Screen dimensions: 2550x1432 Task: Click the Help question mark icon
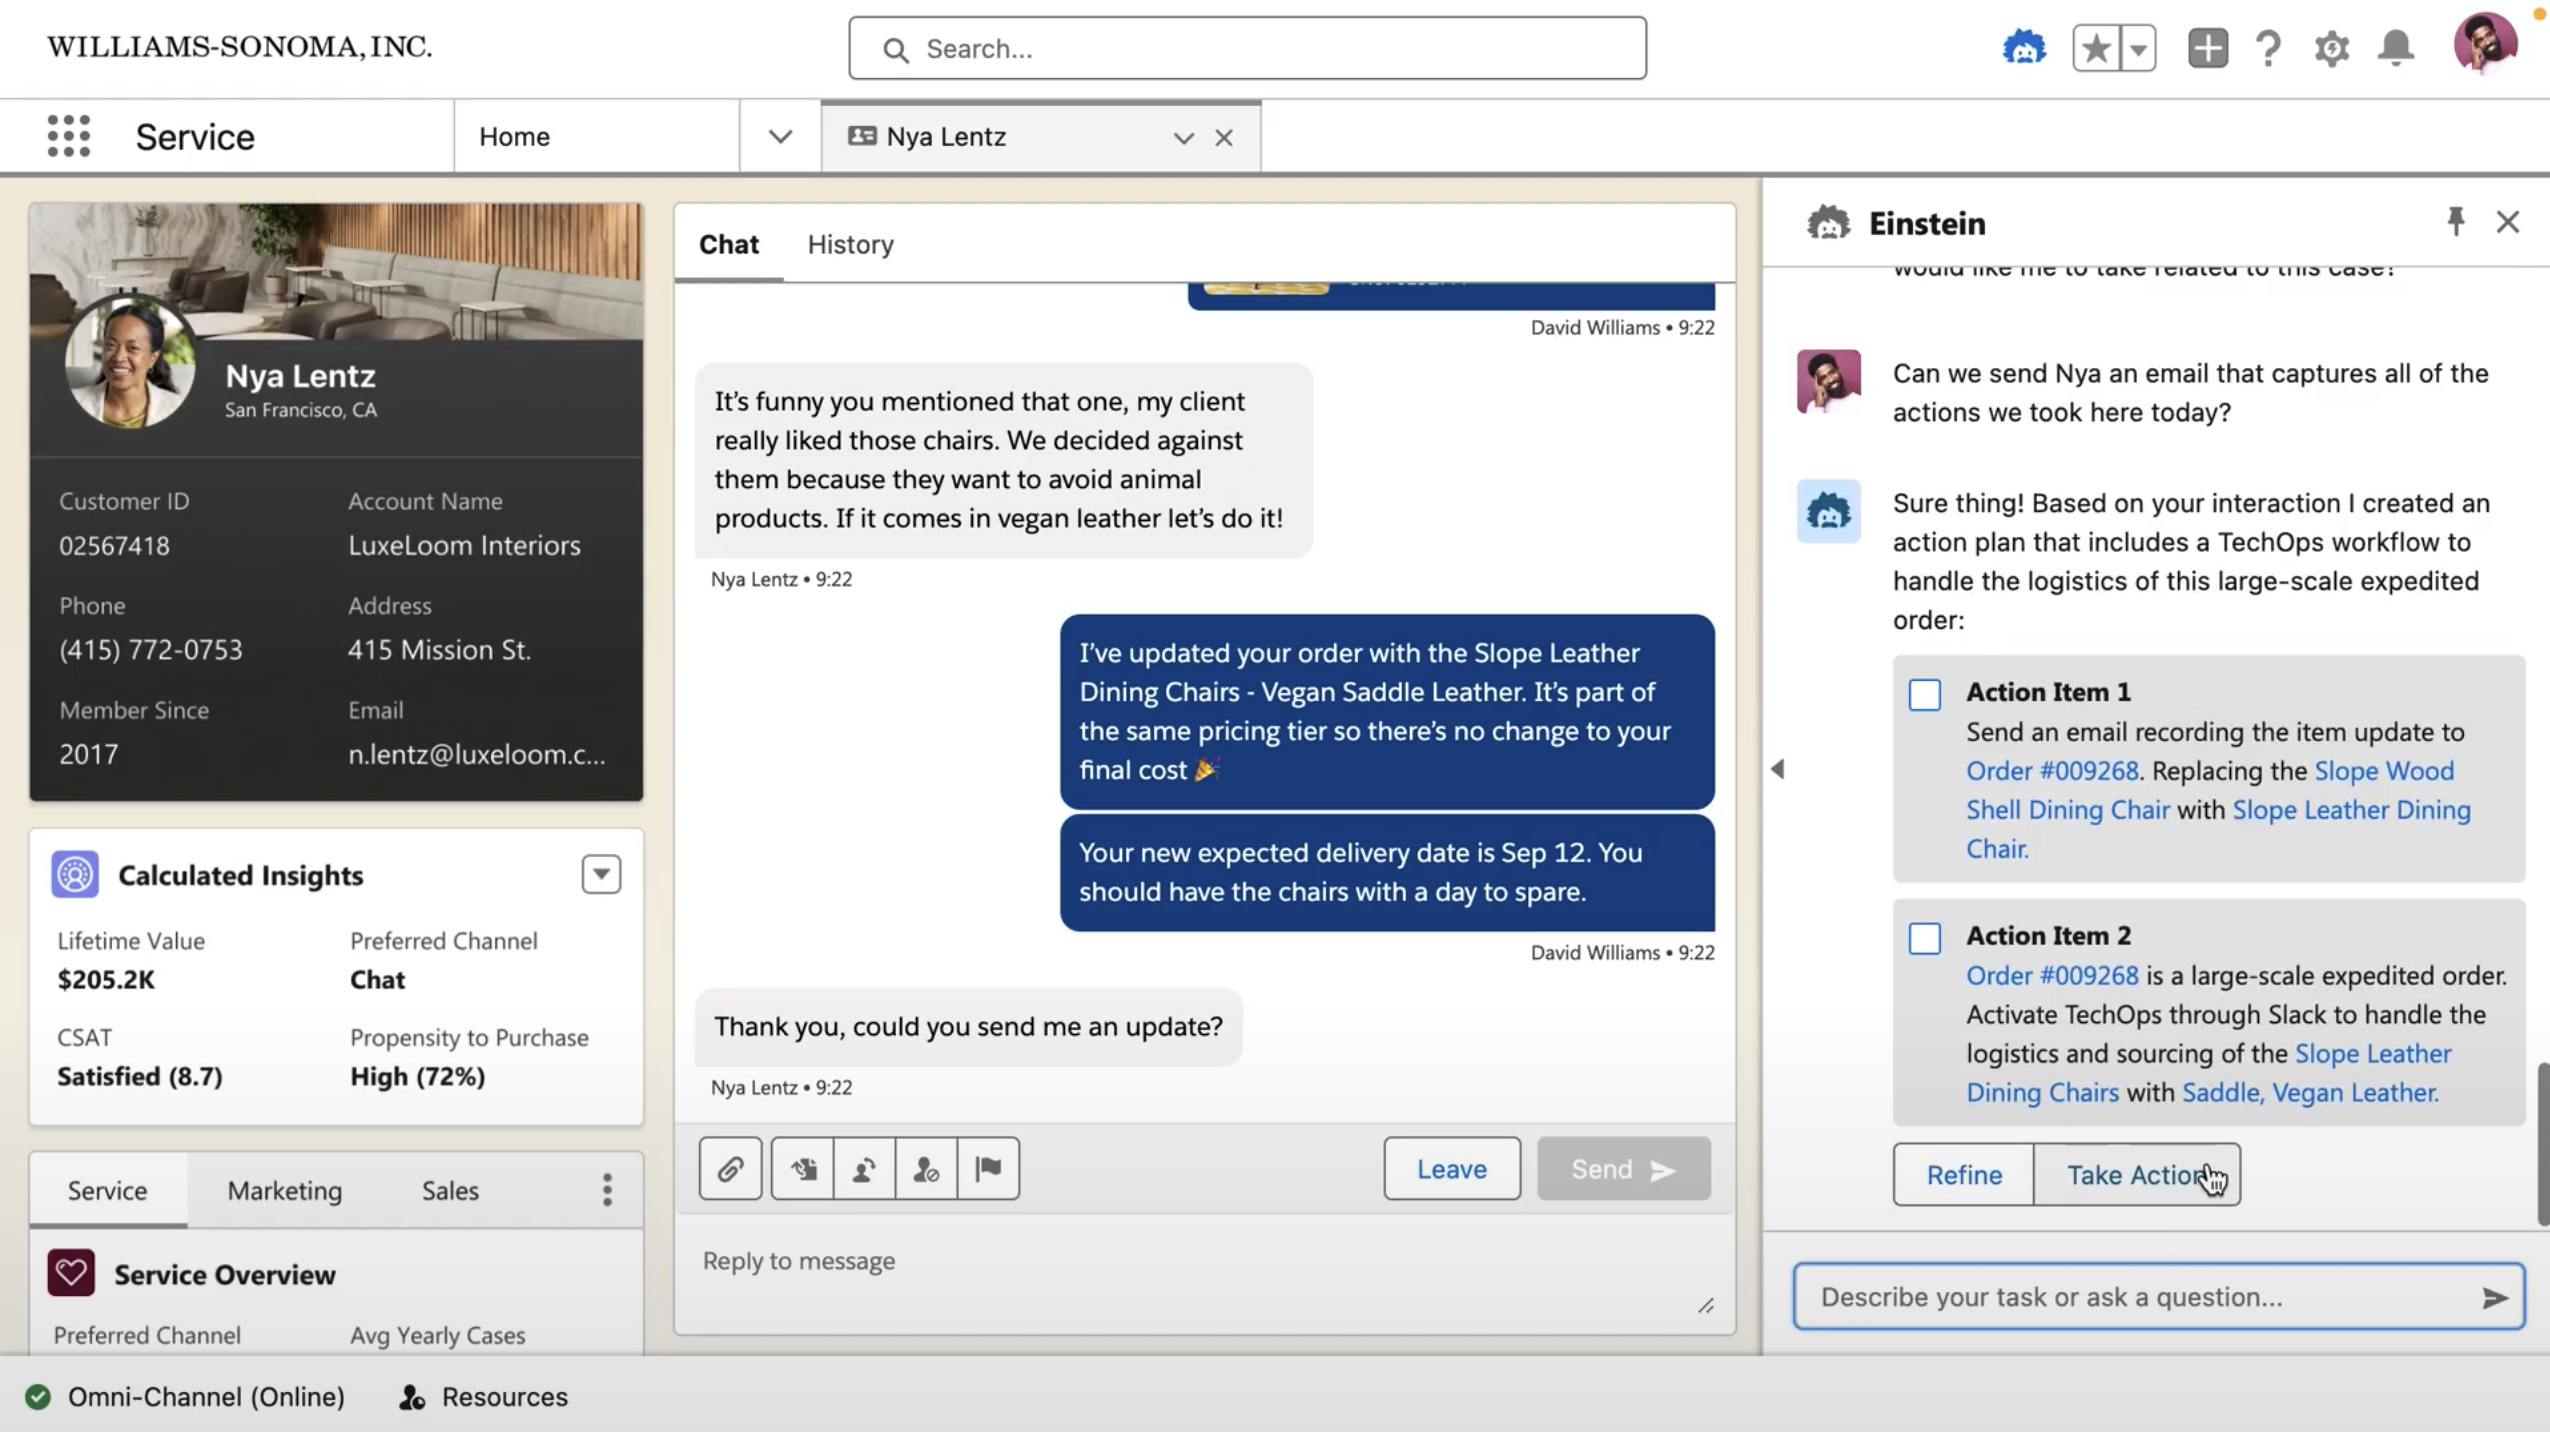2268,47
